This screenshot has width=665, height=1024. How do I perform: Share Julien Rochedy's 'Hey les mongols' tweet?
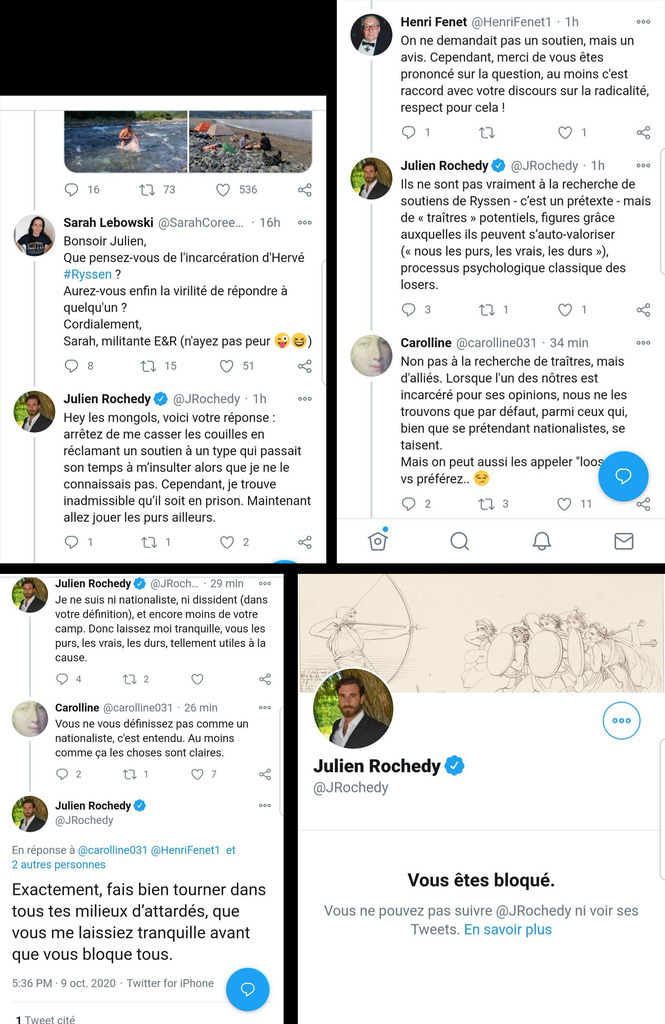[x=305, y=542]
